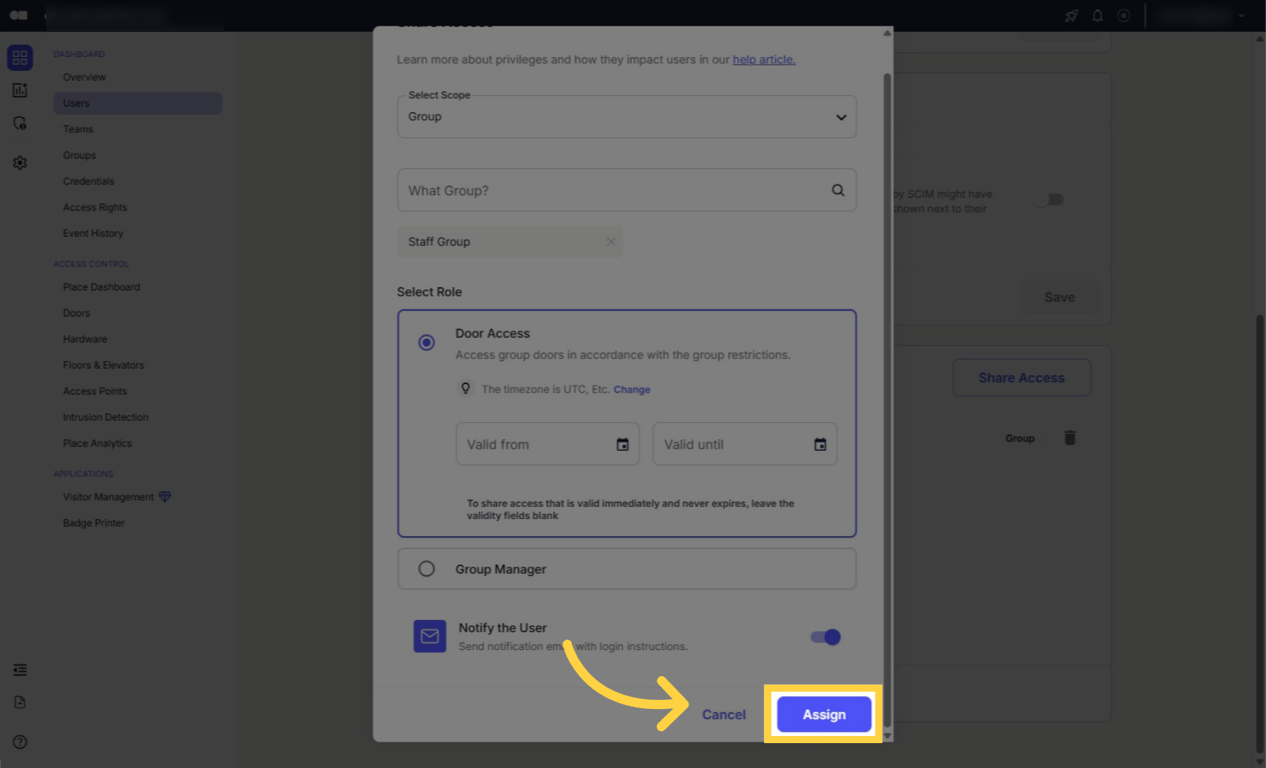Image resolution: width=1266 pixels, height=768 pixels.
Task: Select the Door Access role radio button
Action: coord(426,342)
